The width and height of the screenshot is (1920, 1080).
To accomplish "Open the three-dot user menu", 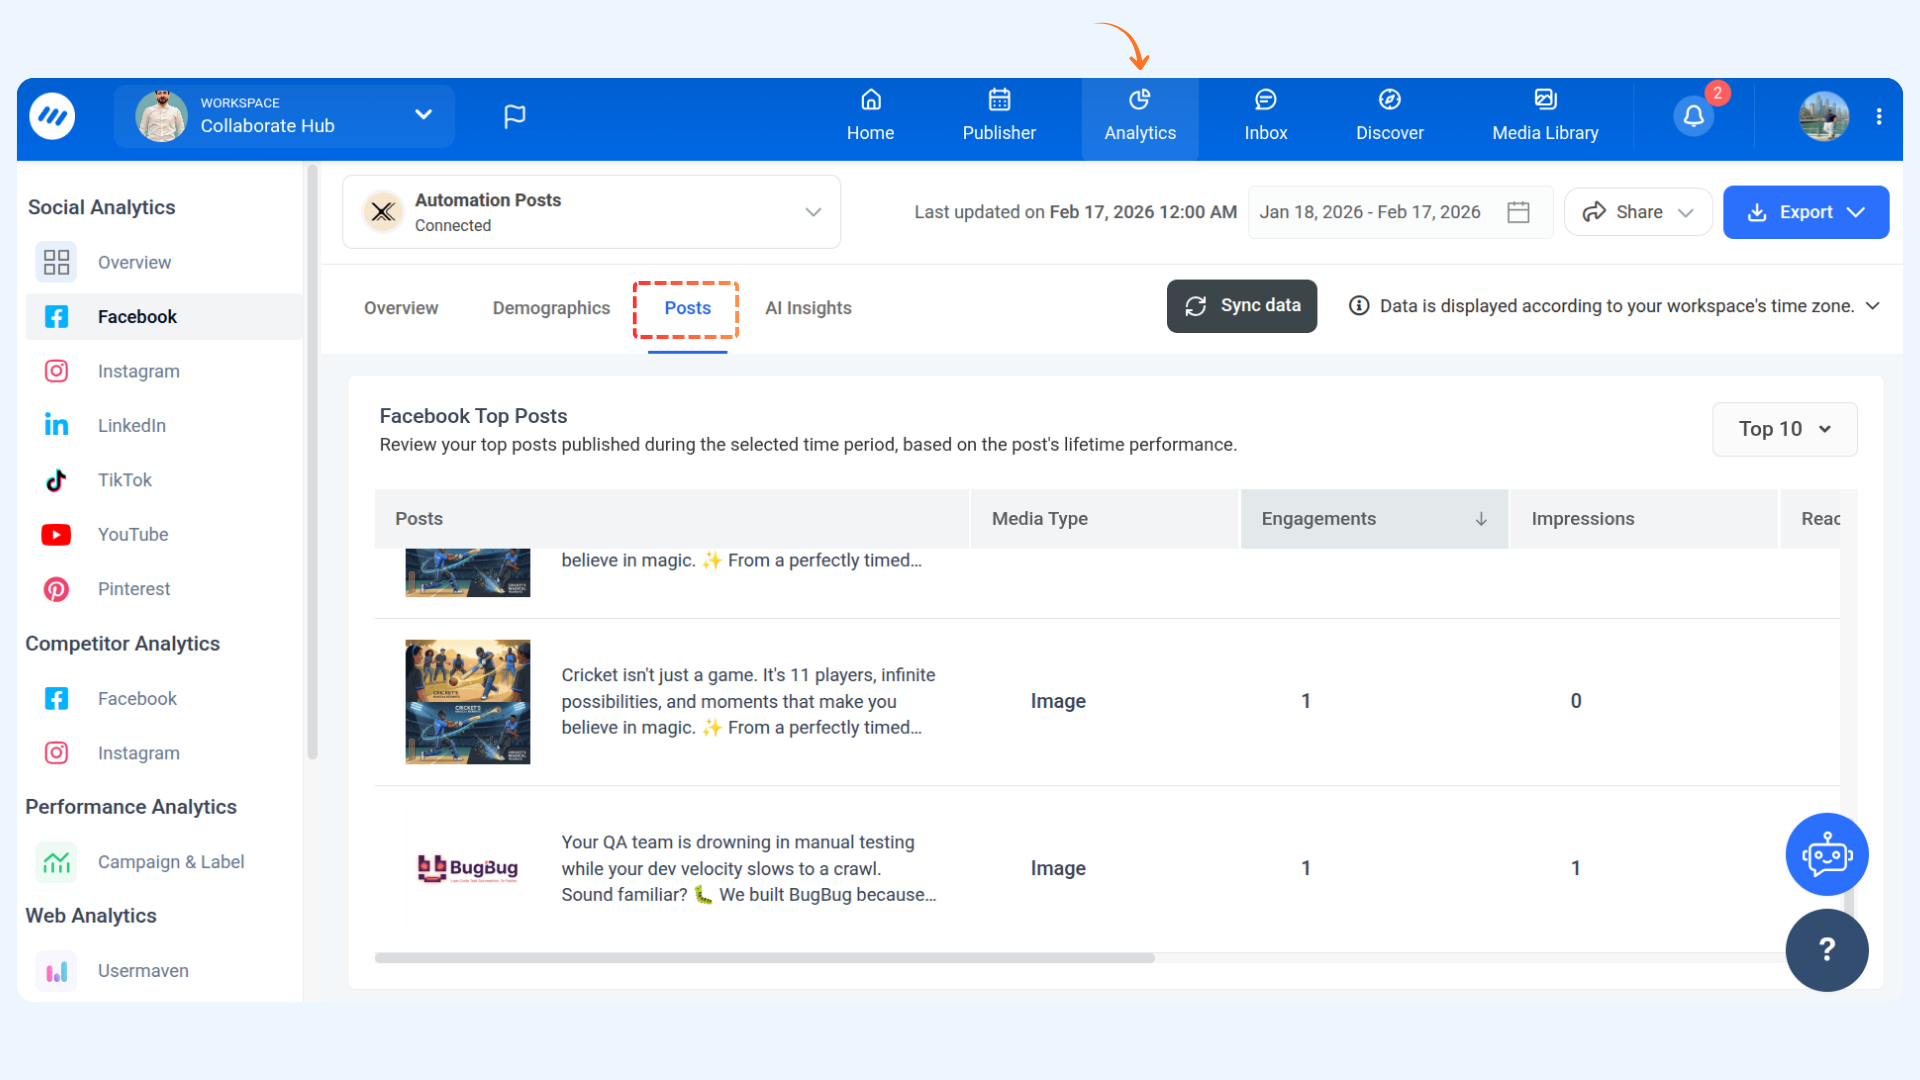I will point(1879,117).
